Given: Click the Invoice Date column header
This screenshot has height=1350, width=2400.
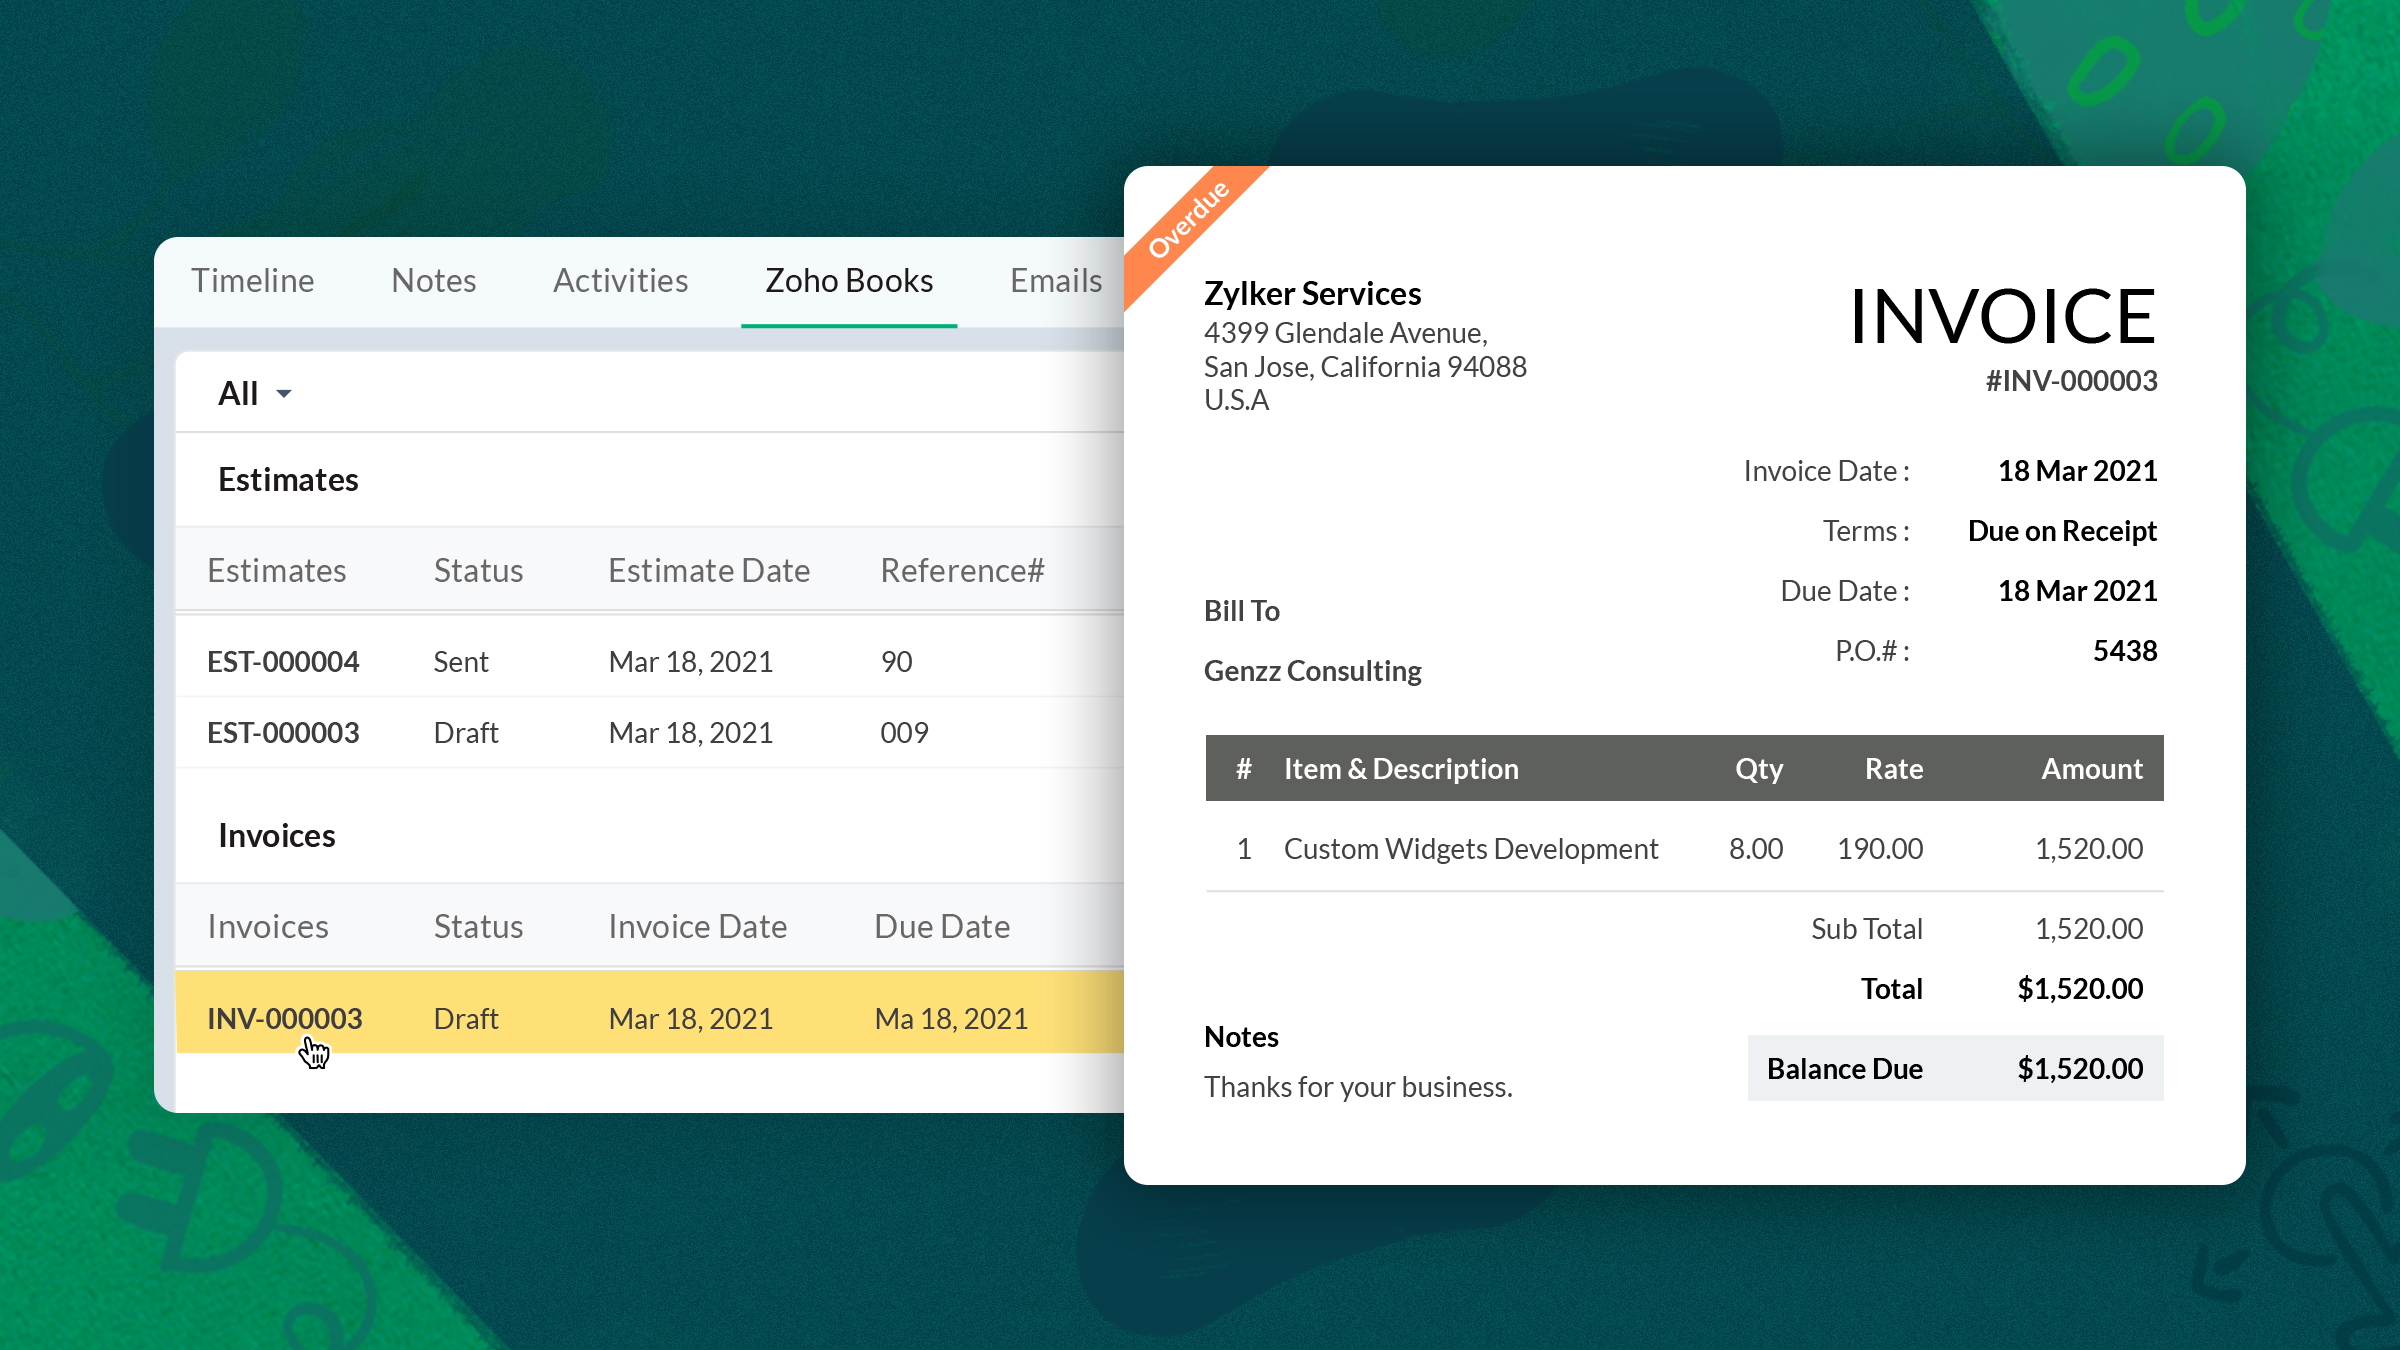Looking at the screenshot, I should tap(697, 926).
